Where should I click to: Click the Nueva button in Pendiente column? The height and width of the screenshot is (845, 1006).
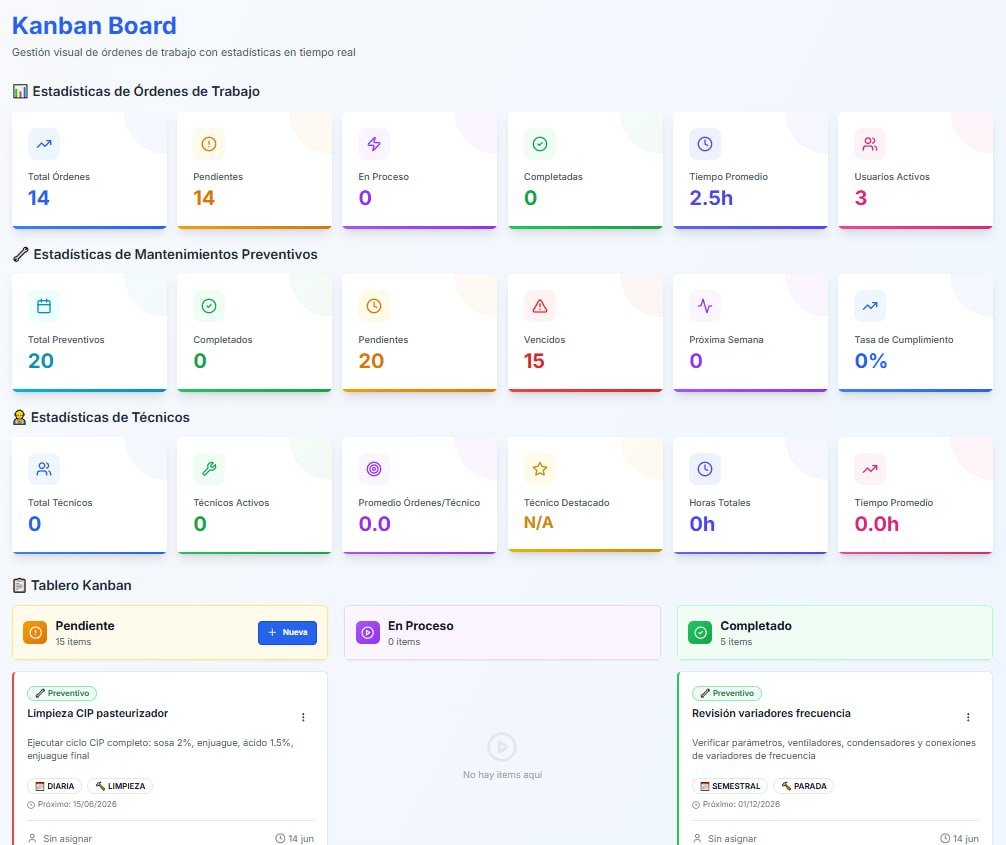[x=287, y=633]
